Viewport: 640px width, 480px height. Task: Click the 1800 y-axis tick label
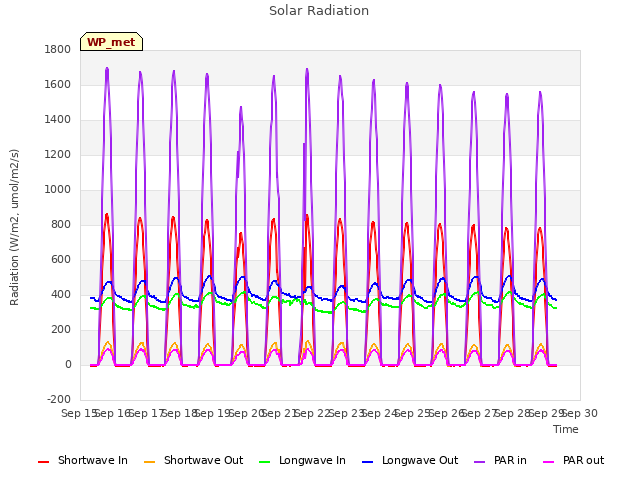58,49
